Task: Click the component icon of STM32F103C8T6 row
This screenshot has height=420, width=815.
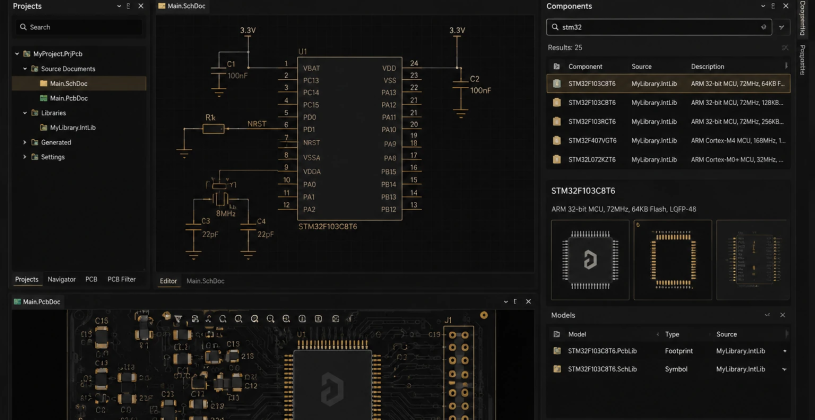Action: tap(557, 83)
